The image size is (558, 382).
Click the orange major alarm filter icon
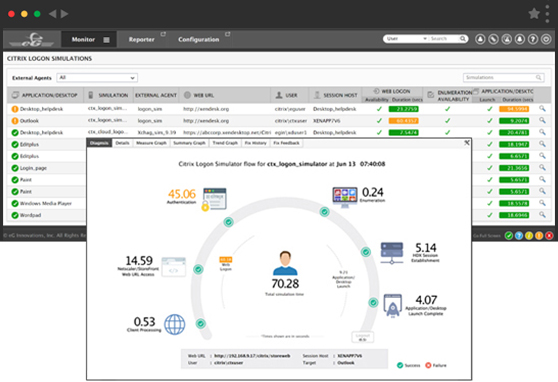pos(539,235)
